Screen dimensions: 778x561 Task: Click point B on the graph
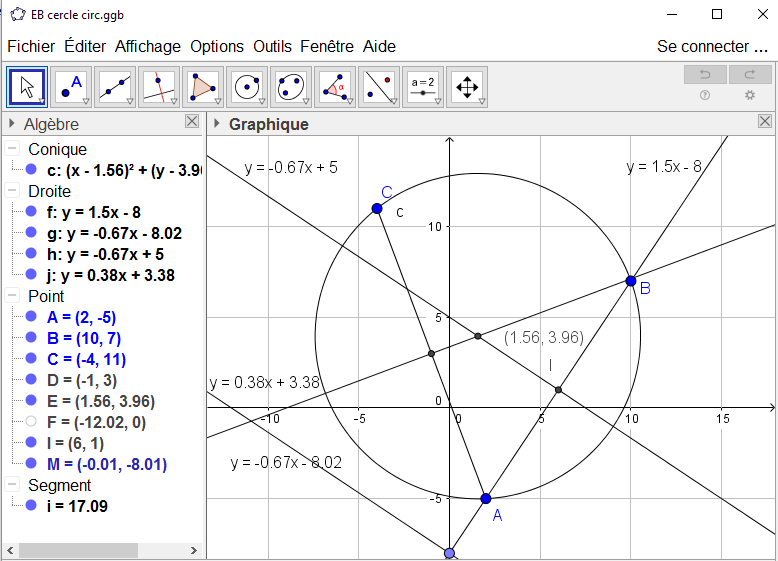631,281
